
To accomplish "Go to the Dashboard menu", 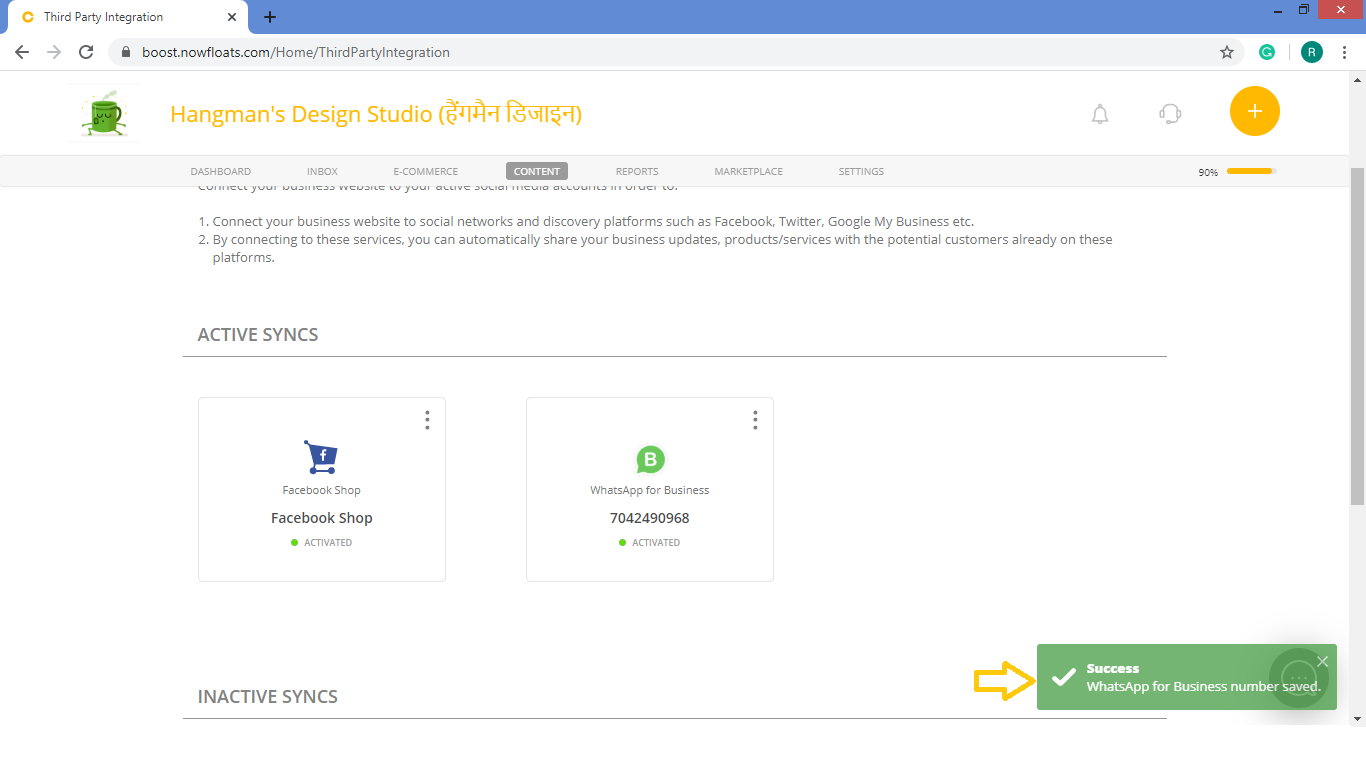I will coord(221,172).
